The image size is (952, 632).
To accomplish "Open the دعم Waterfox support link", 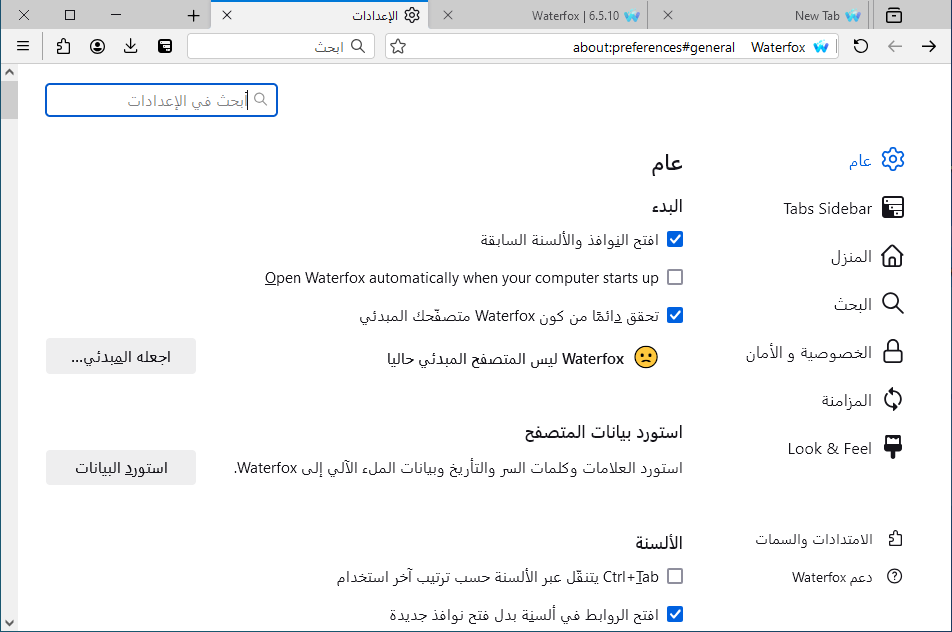I will click(x=847, y=577).
